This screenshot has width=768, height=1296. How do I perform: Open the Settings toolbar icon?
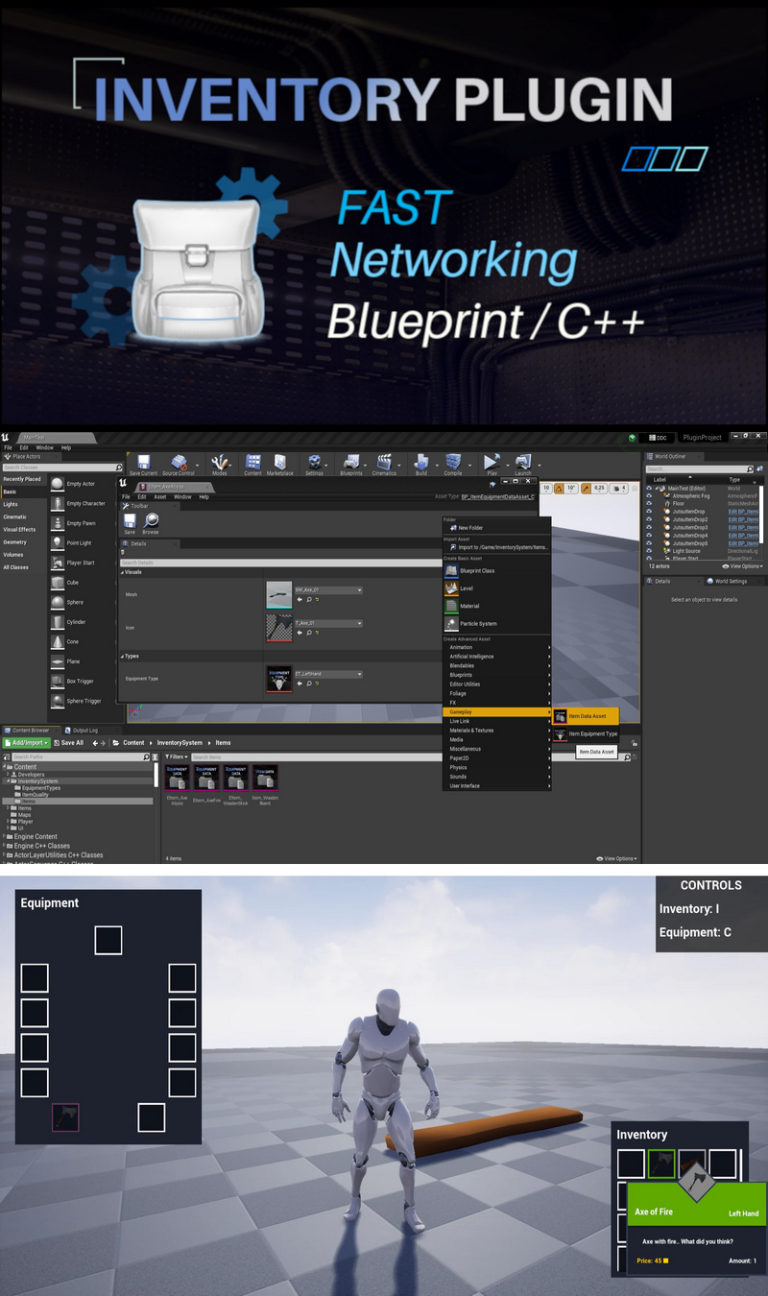[x=314, y=464]
